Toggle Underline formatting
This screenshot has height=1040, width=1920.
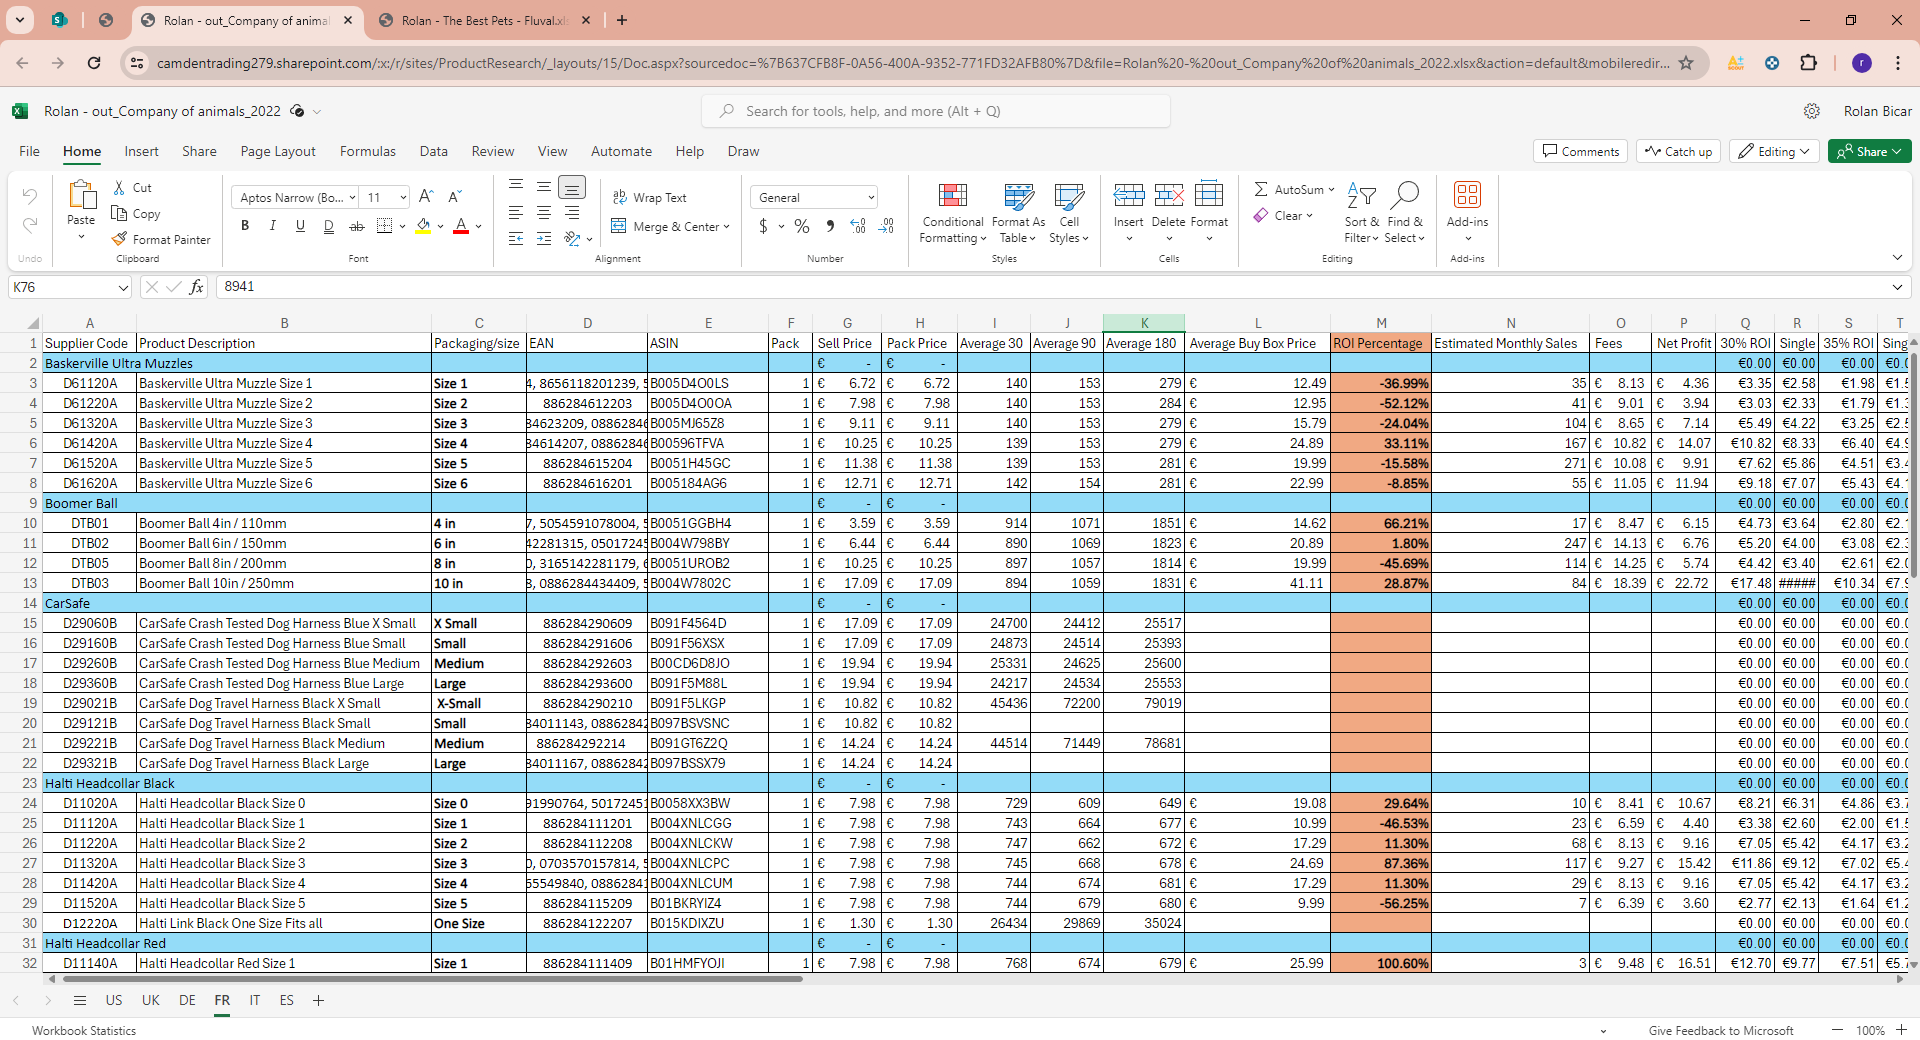[x=300, y=226]
